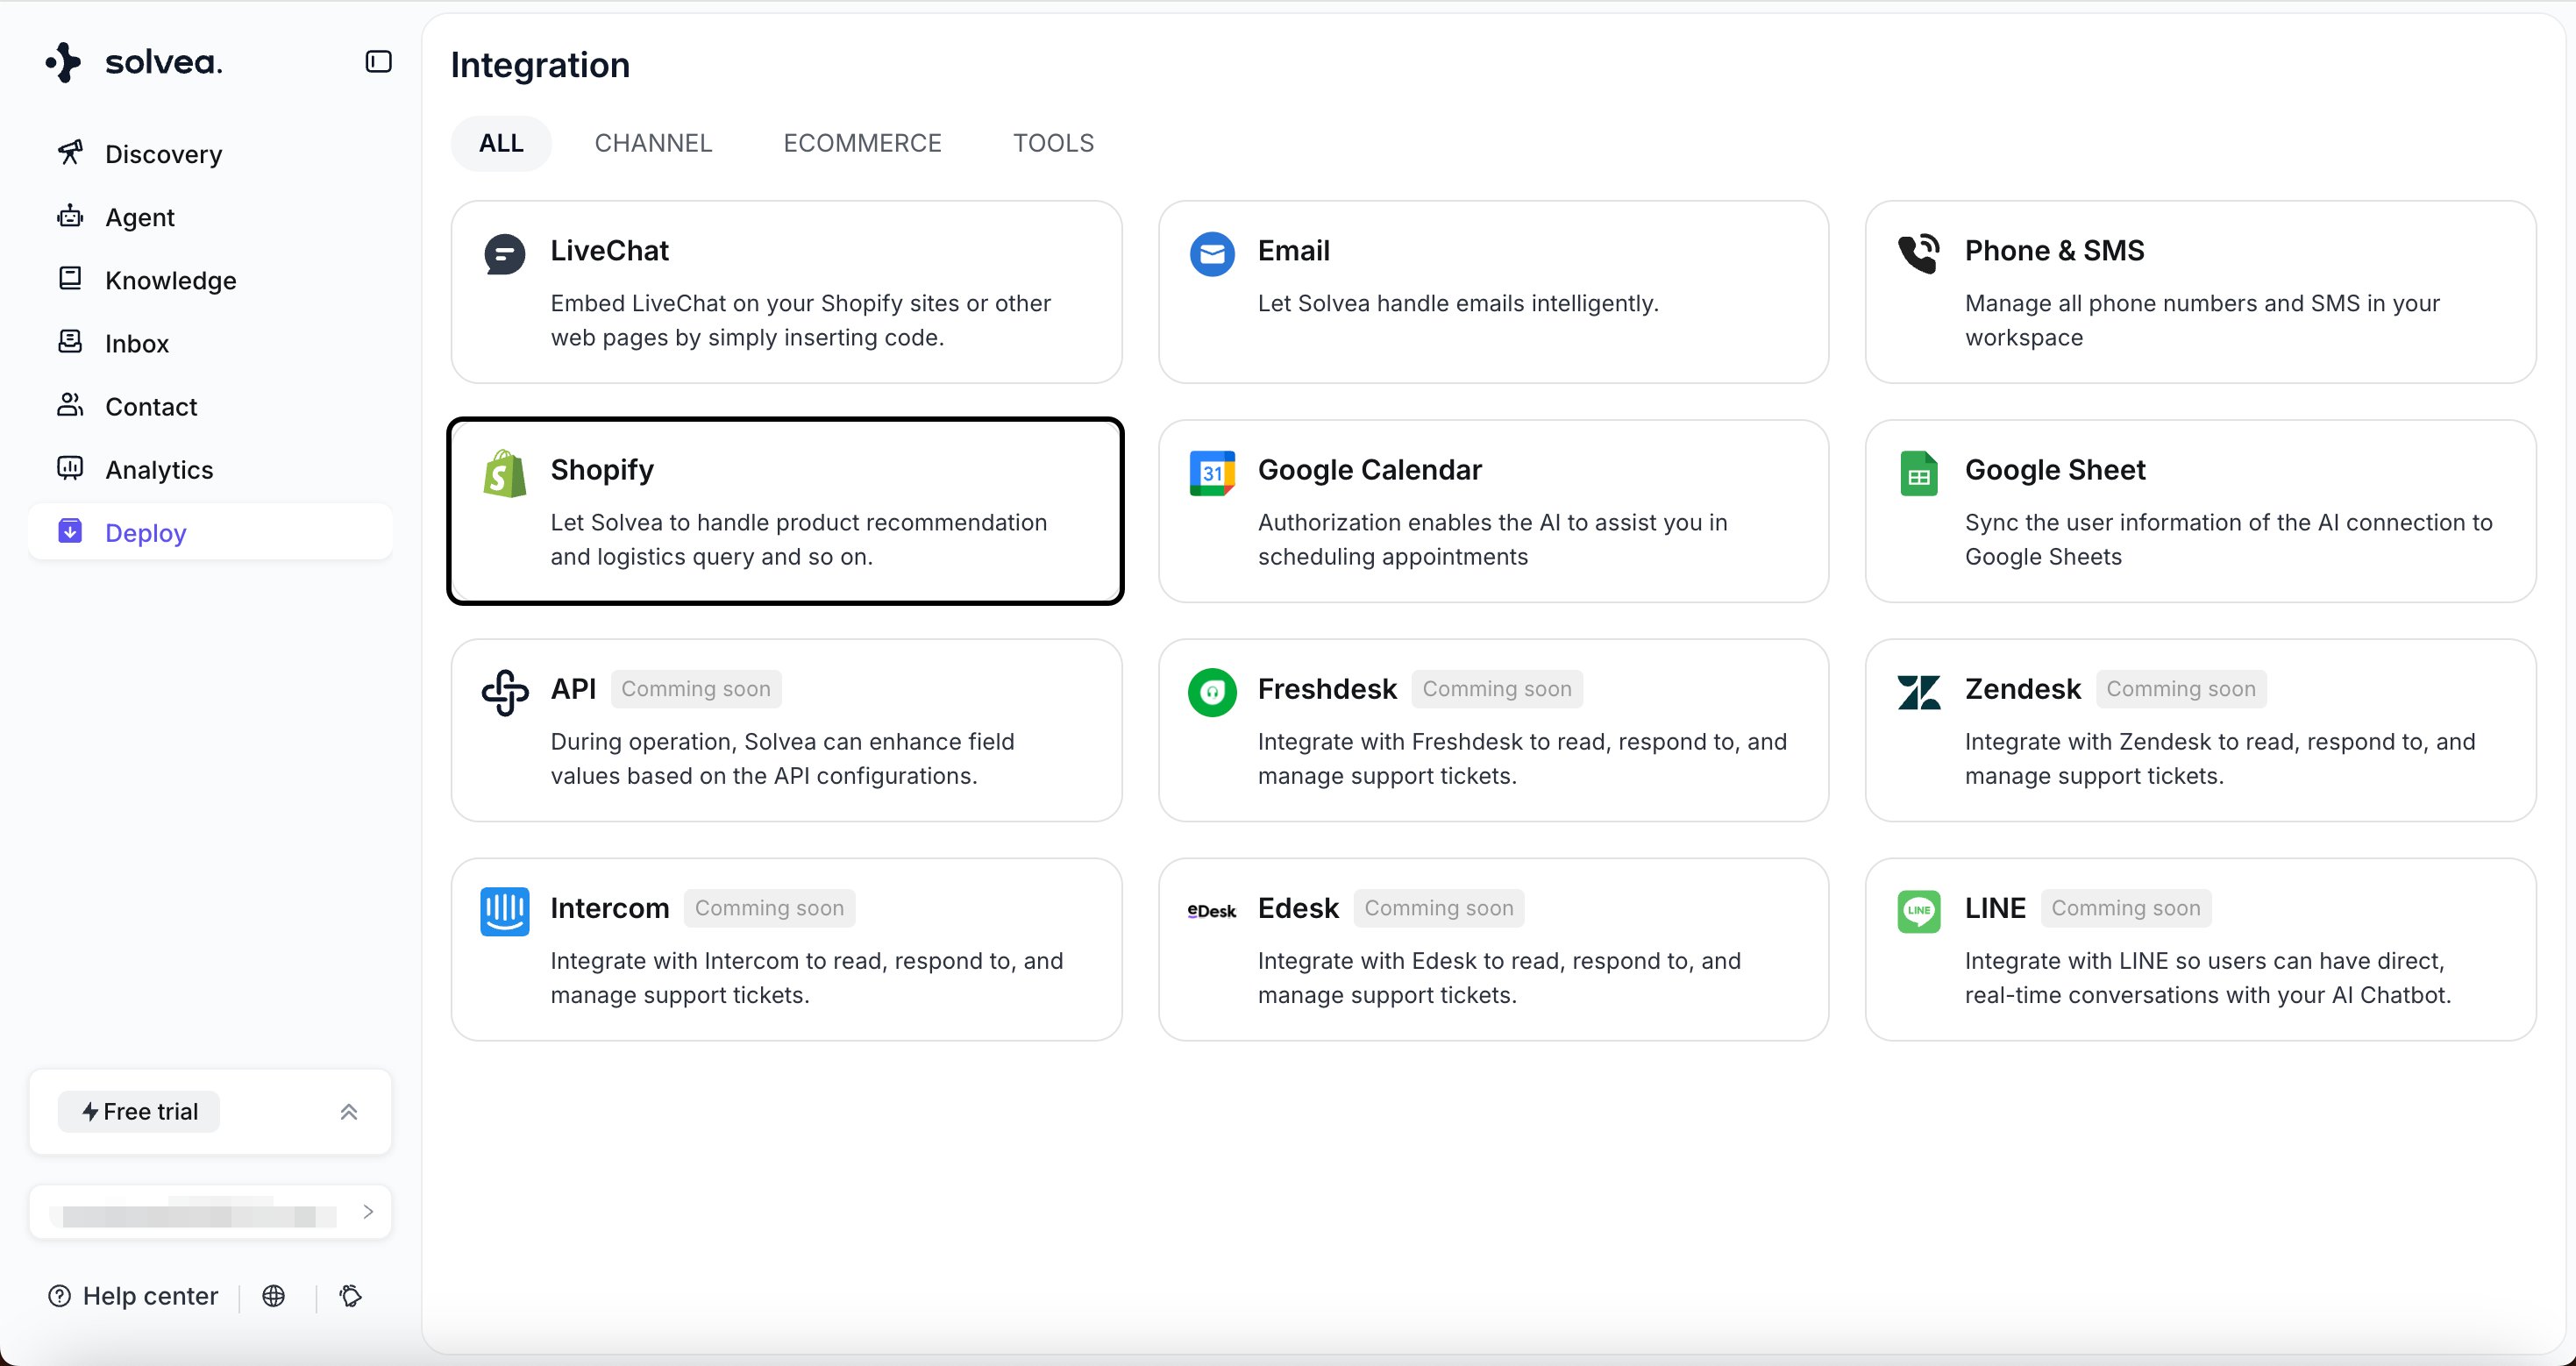Expand the Free trial panel chevrons
Image resolution: width=2576 pixels, height=1366 pixels.
[x=349, y=1111]
